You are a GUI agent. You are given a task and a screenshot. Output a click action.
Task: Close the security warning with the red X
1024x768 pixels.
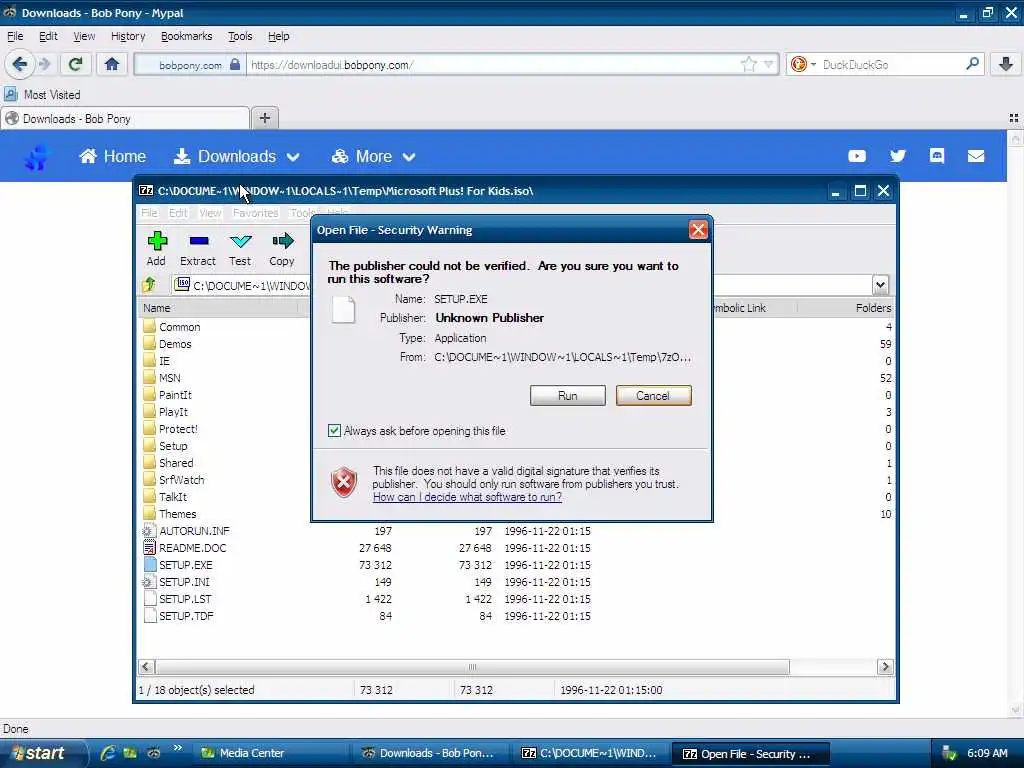698,230
